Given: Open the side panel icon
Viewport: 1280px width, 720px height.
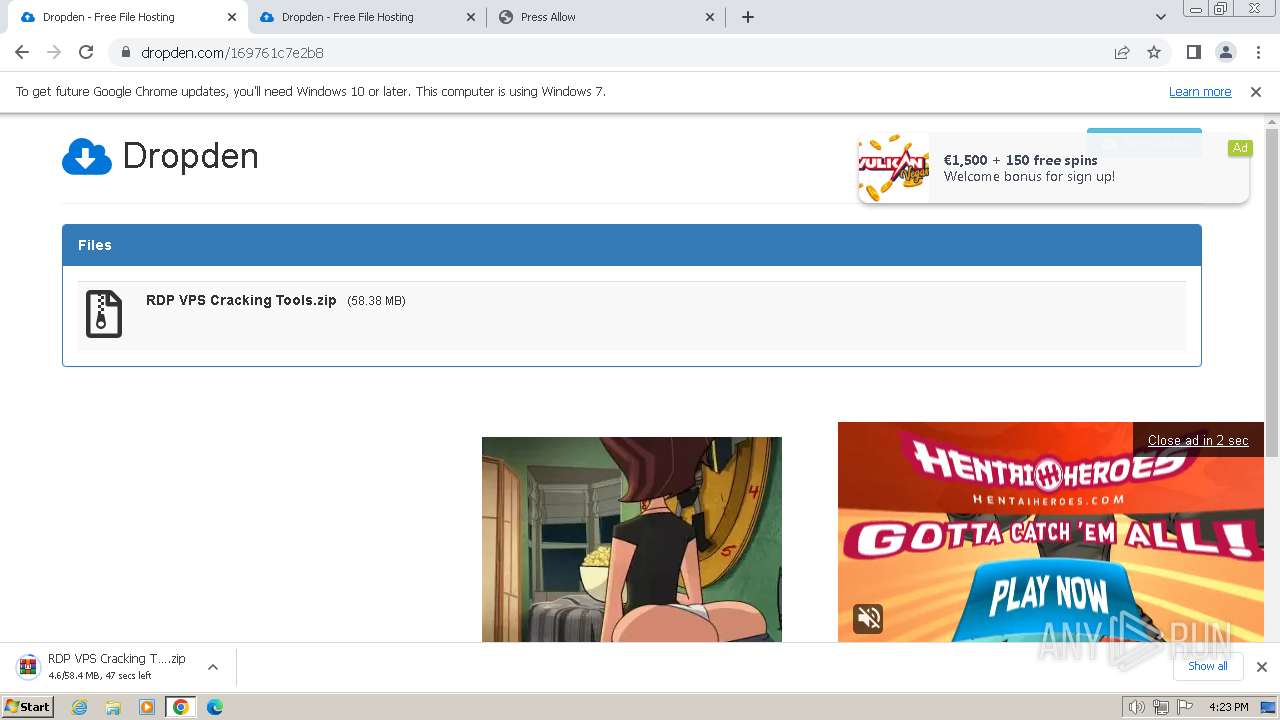Looking at the screenshot, I should click(x=1193, y=52).
